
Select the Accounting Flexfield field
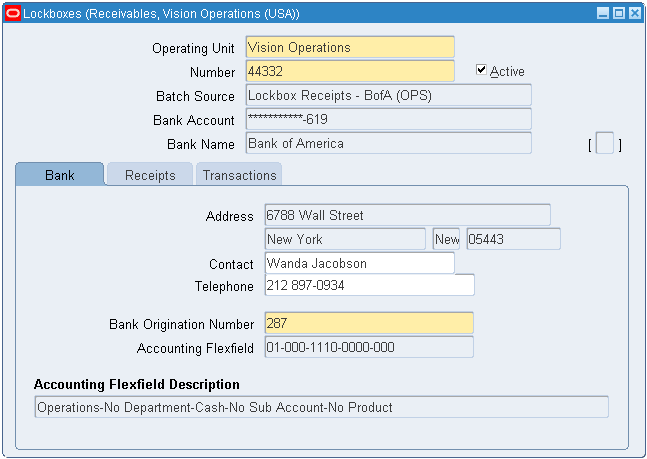point(368,348)
